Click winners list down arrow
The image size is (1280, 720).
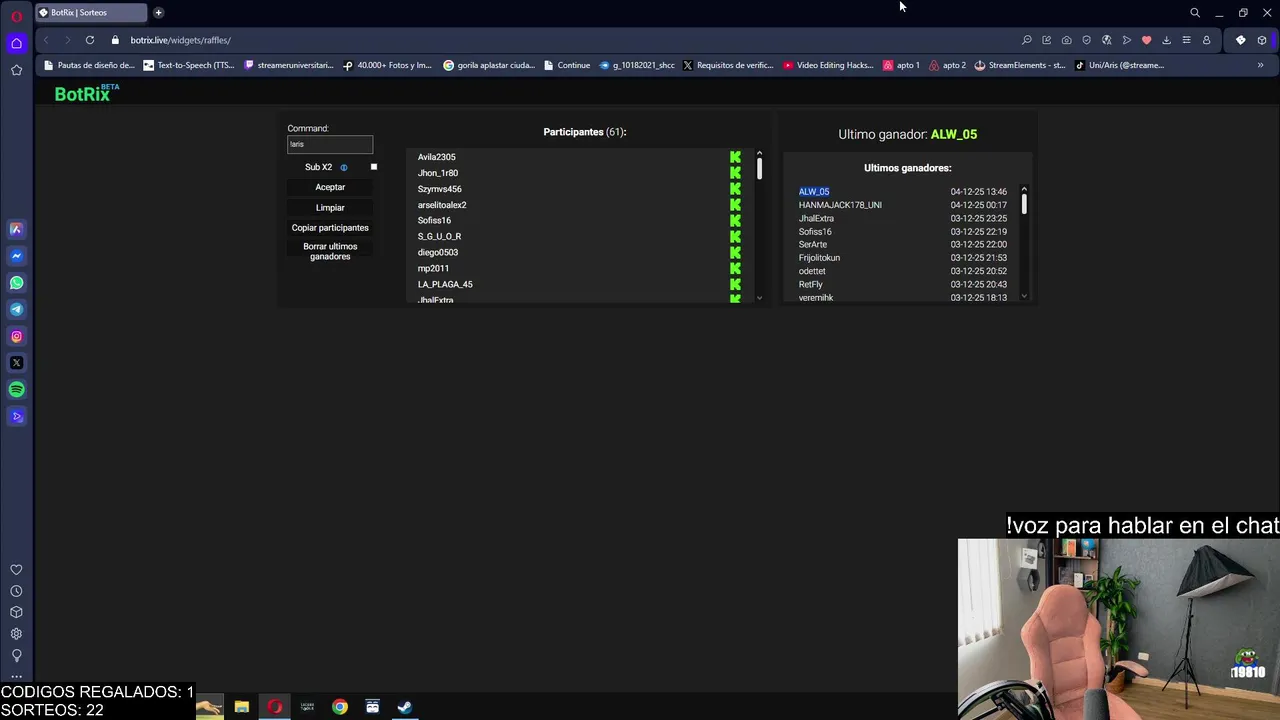(1024, 296)
